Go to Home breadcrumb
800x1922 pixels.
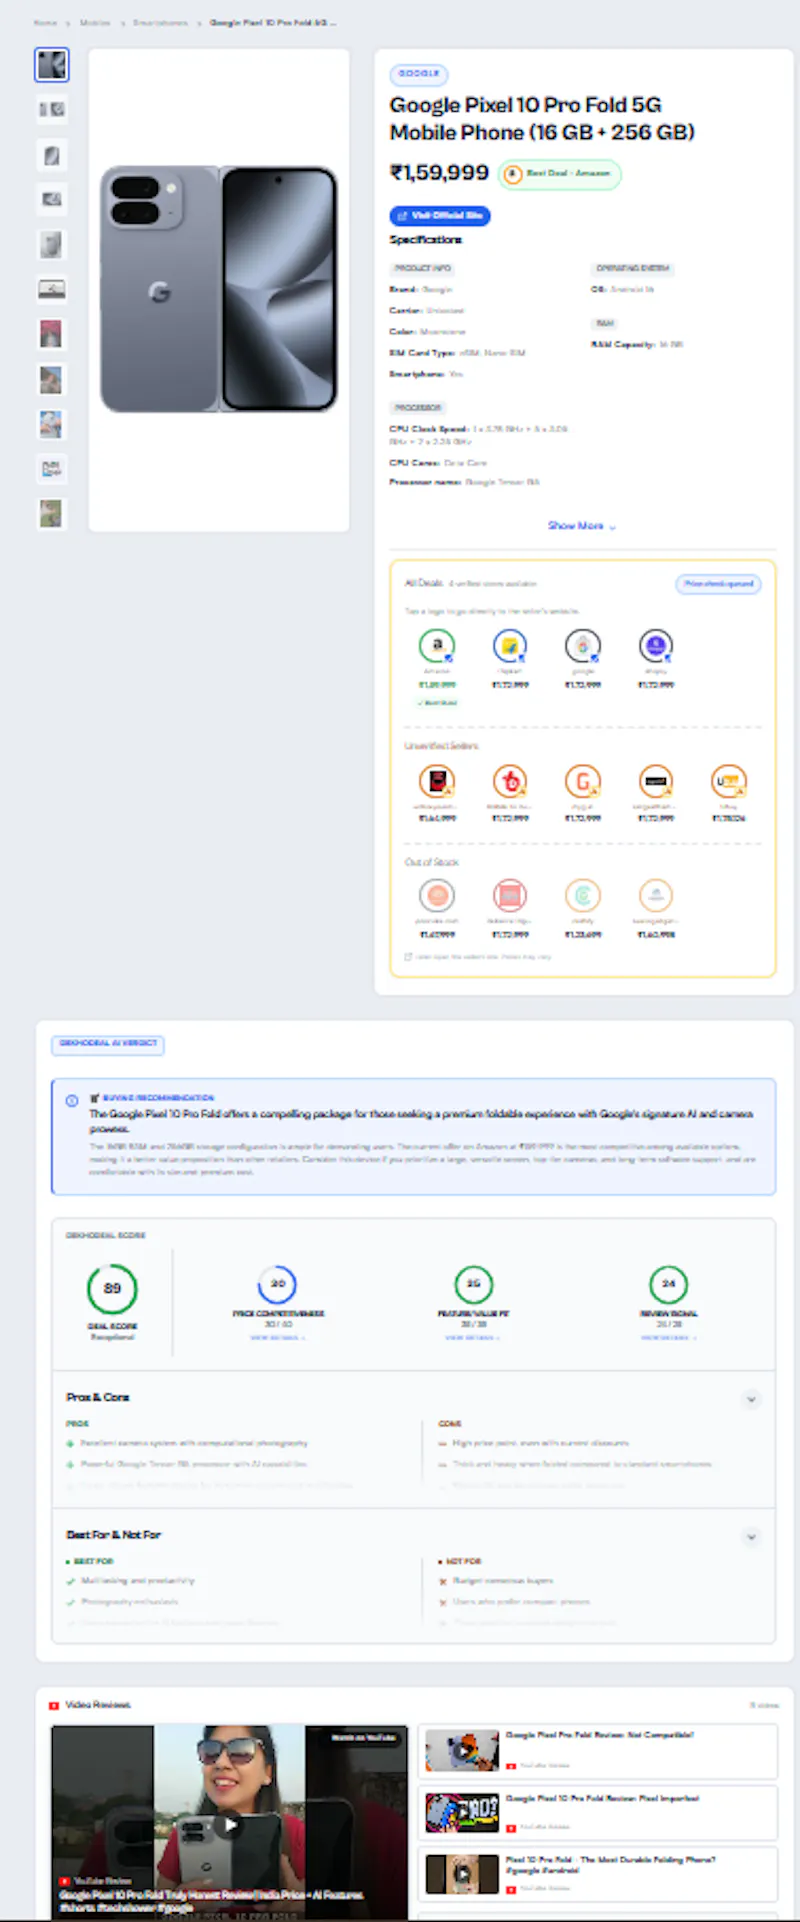45,22
